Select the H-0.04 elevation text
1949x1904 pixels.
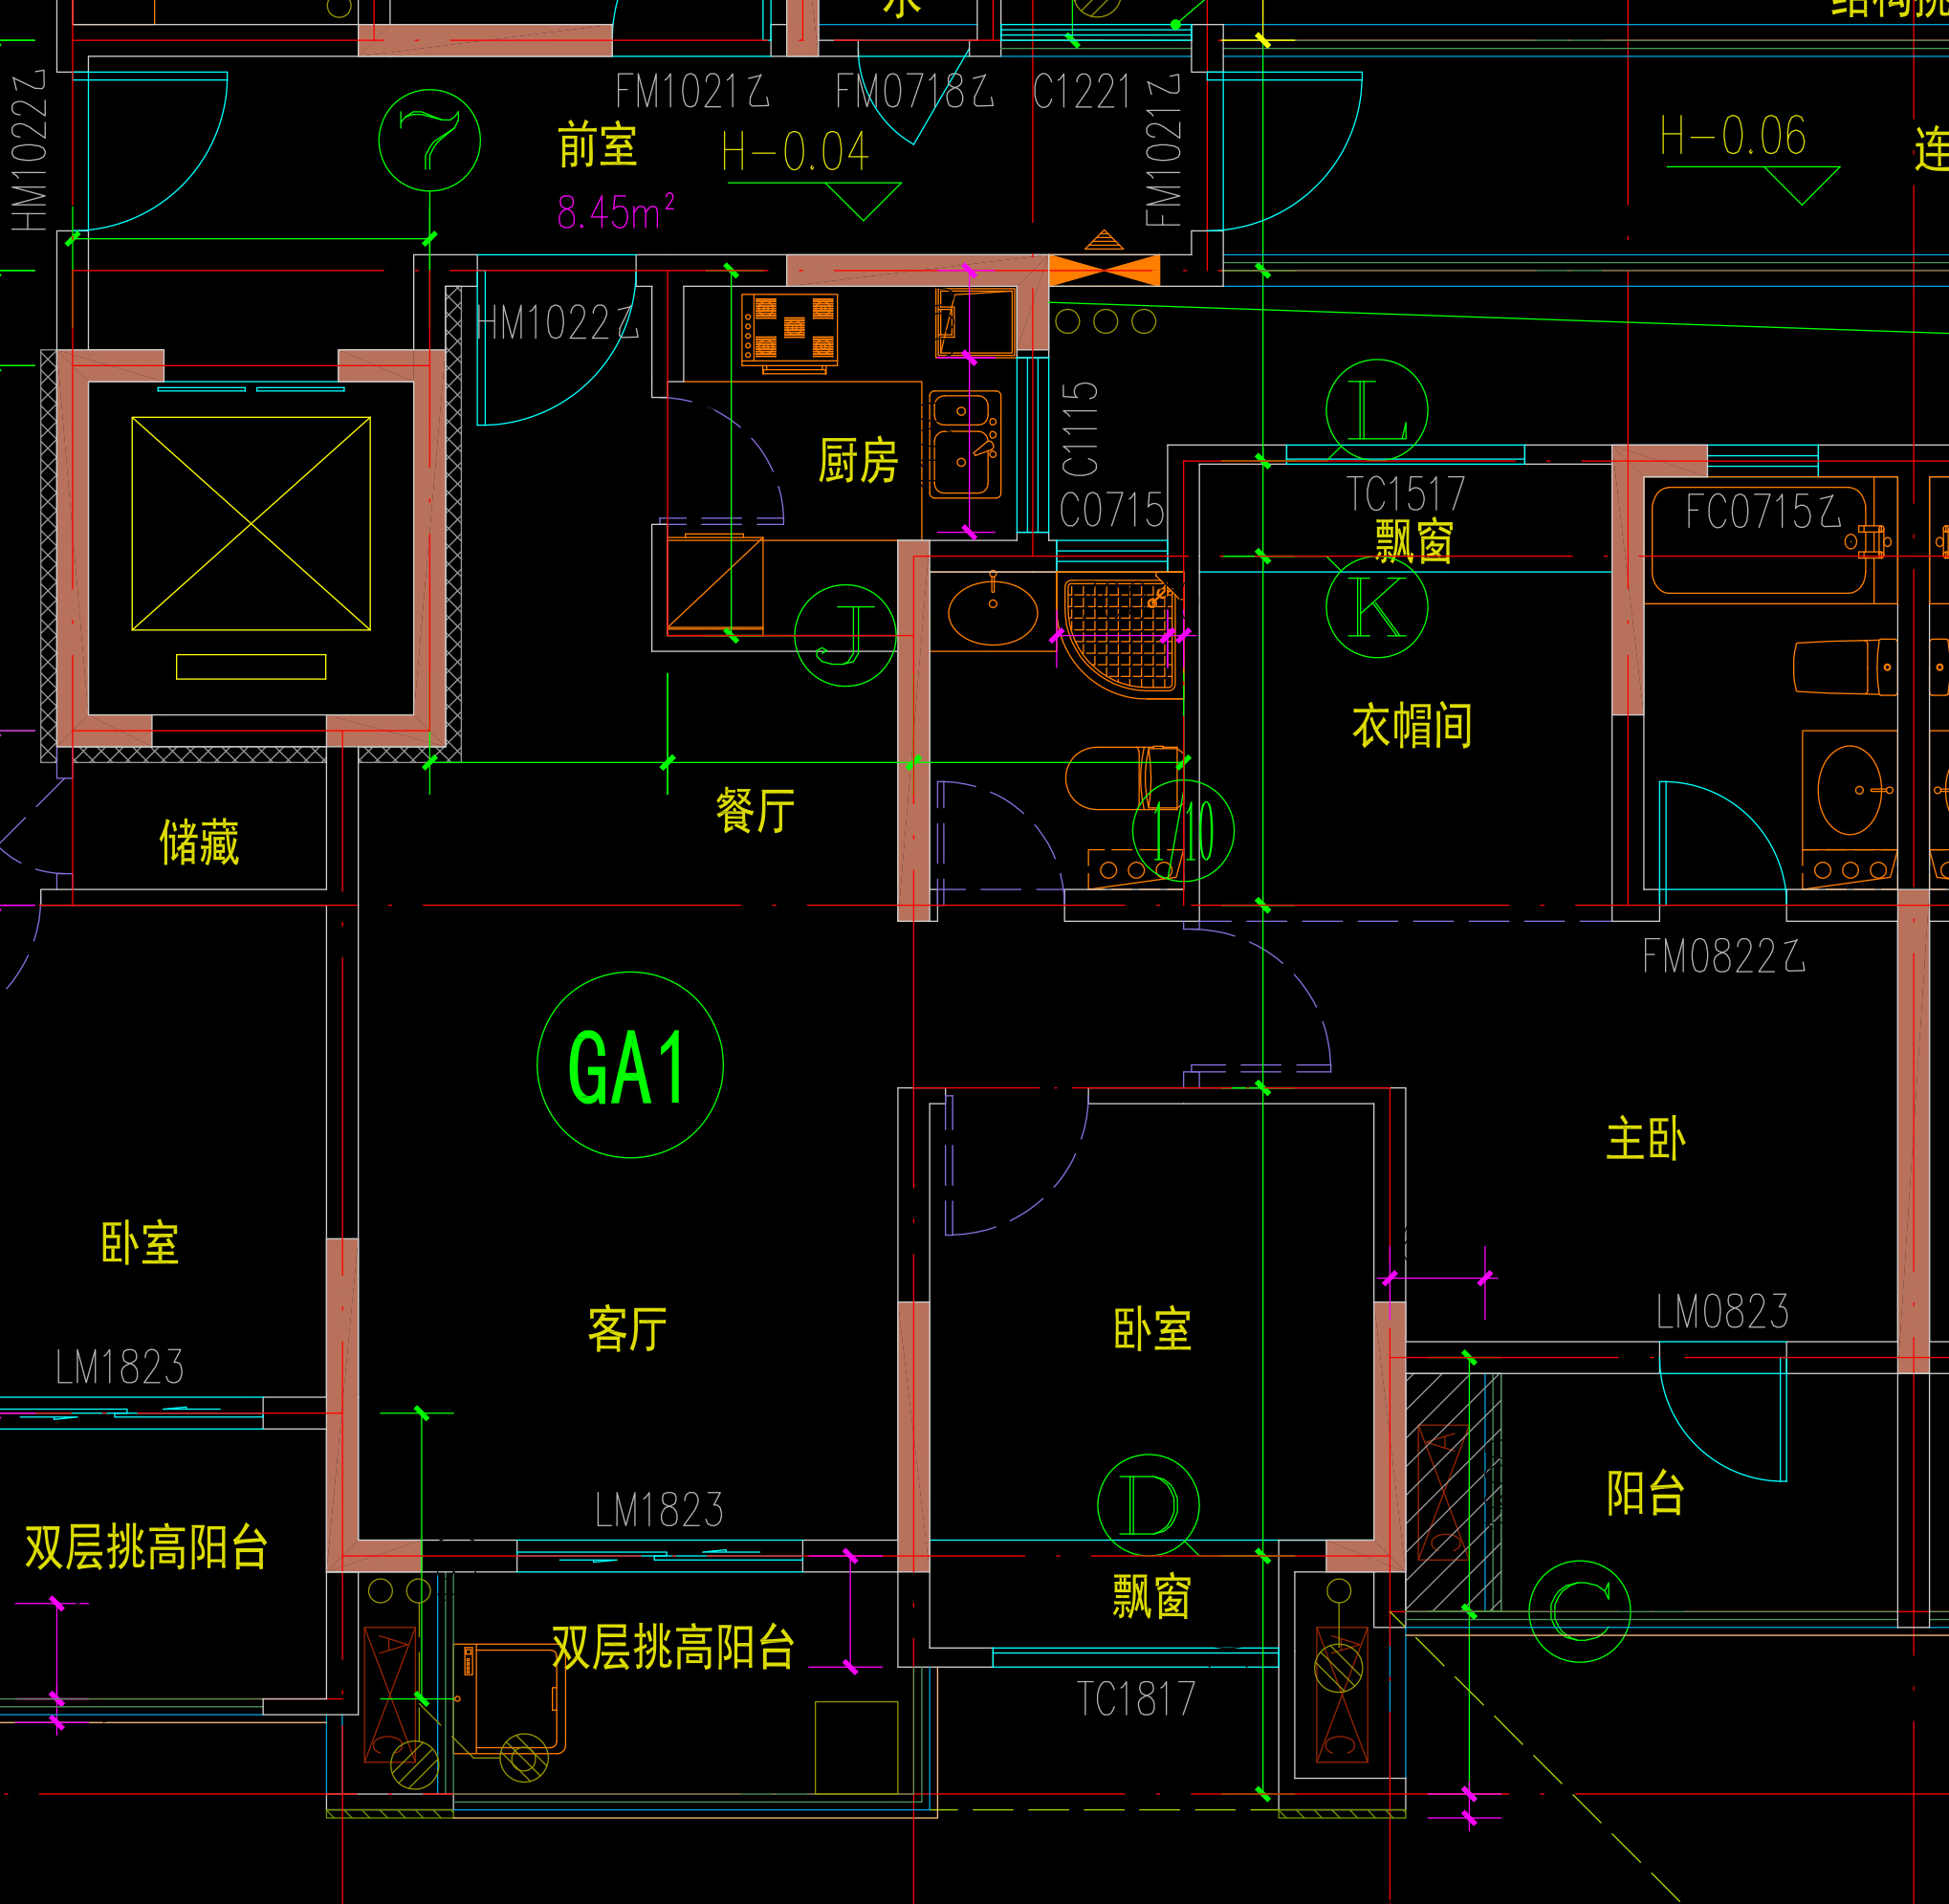795,152
